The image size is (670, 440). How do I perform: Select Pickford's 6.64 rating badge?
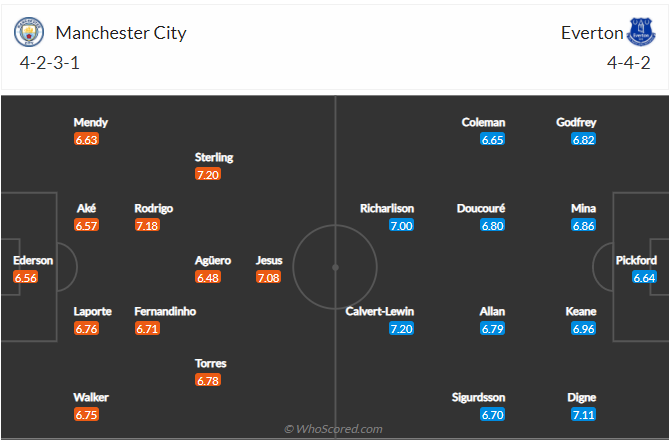click(x=644, y=277)
